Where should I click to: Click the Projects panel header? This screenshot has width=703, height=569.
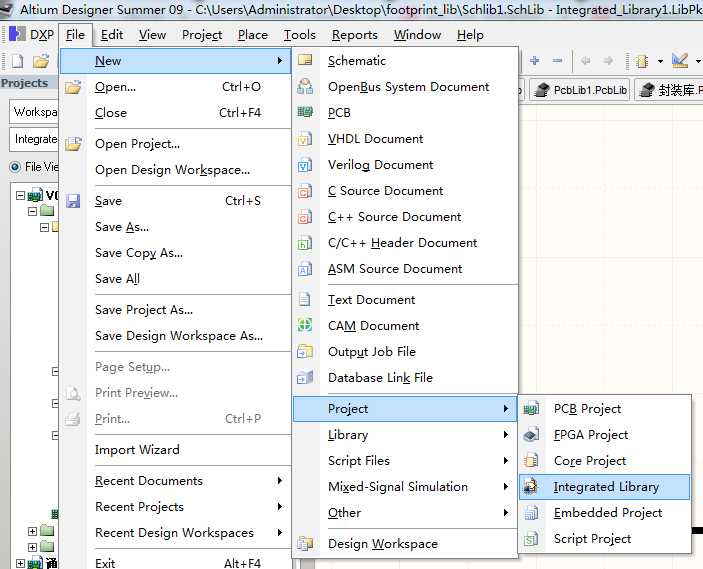click(x=29, y=83)
